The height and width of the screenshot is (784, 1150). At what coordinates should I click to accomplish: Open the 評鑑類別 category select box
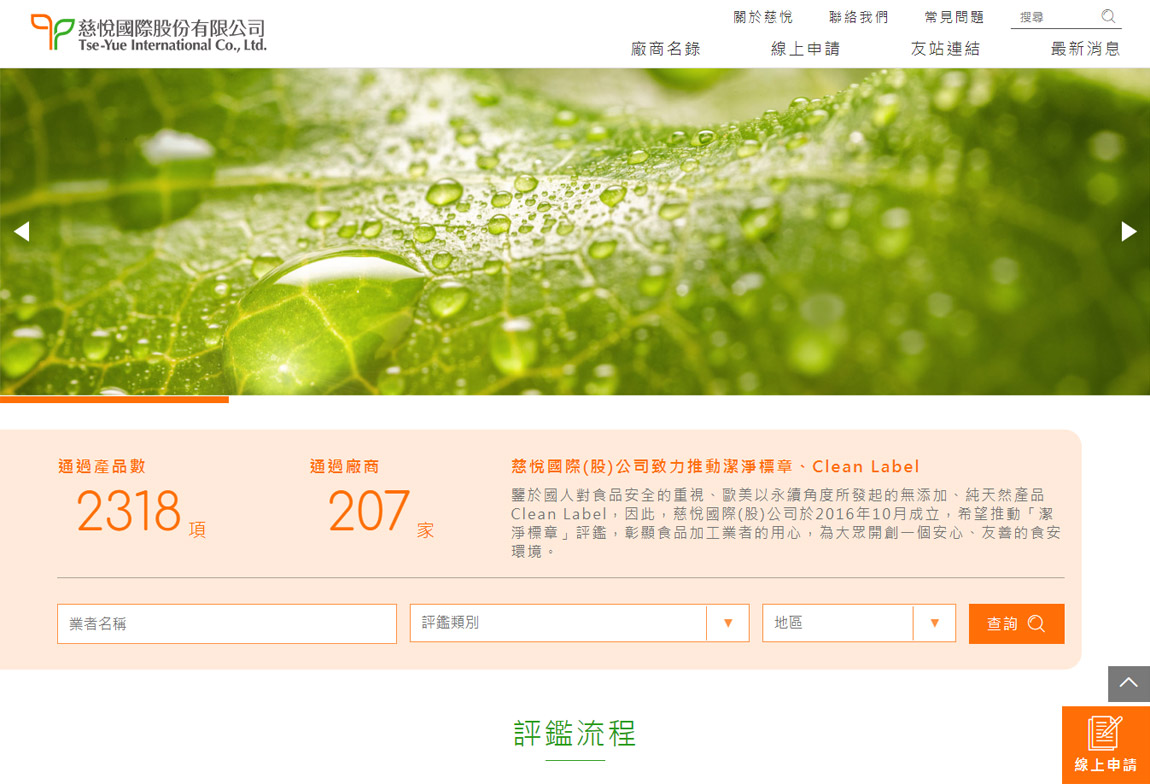click(558, 623)
